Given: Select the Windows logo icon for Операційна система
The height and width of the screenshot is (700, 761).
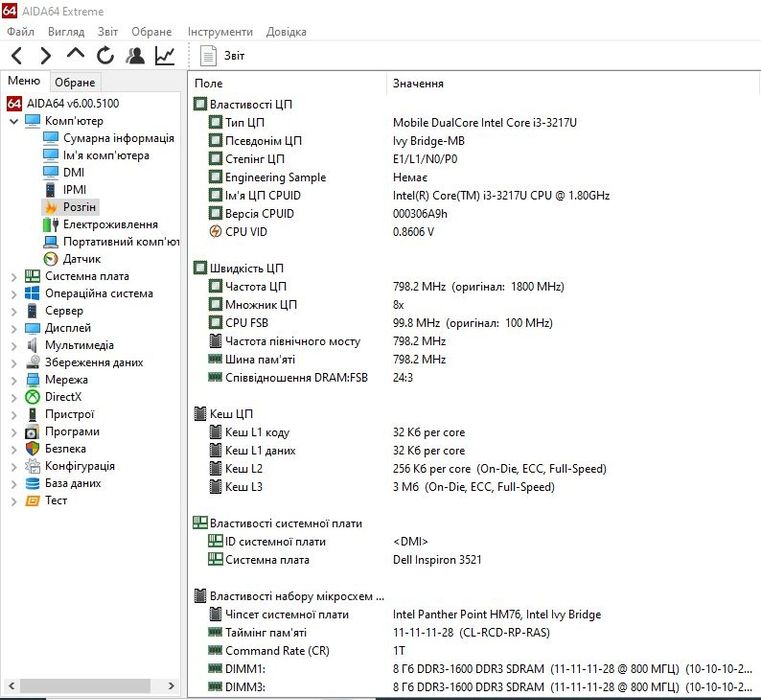Looking at the screenshot, I should 33,293.
